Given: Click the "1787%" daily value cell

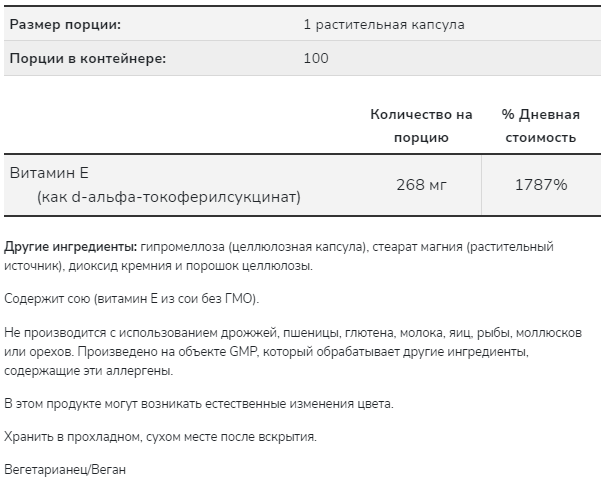Looking at the screenshot, I should (x=540, y=184).
